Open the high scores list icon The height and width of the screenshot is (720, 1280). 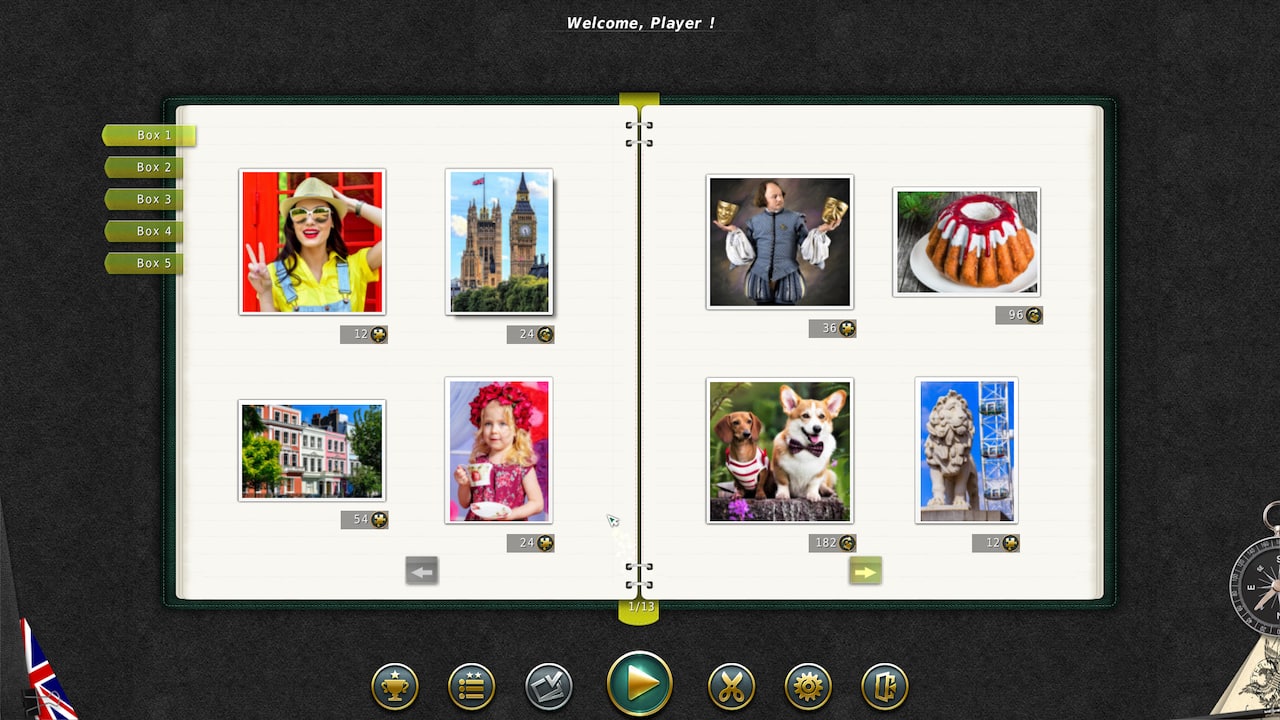[472, 687]
